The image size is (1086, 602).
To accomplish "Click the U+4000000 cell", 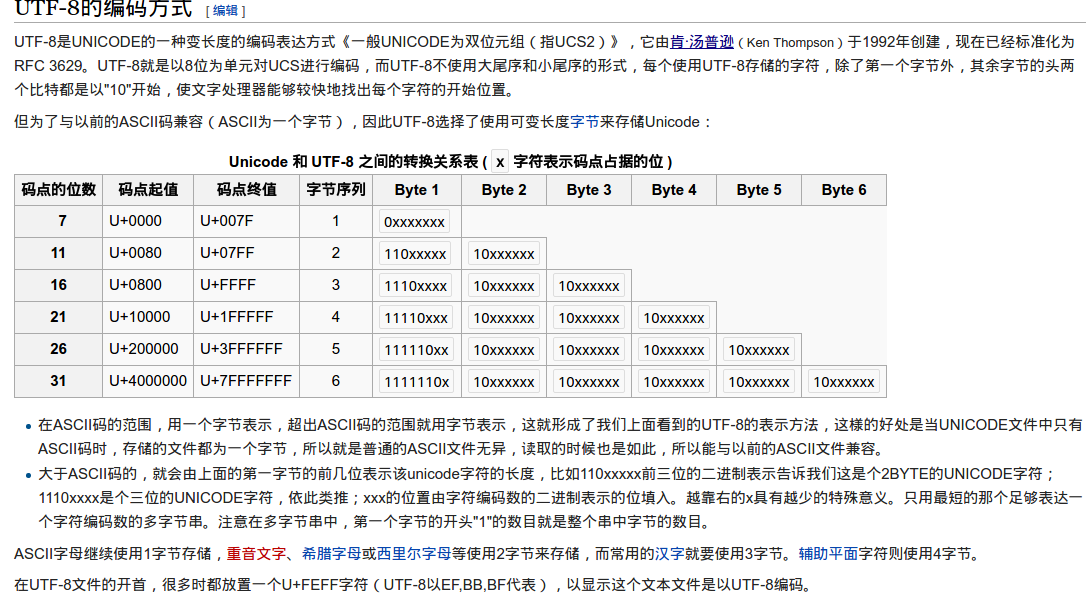I will coord(148,381).
